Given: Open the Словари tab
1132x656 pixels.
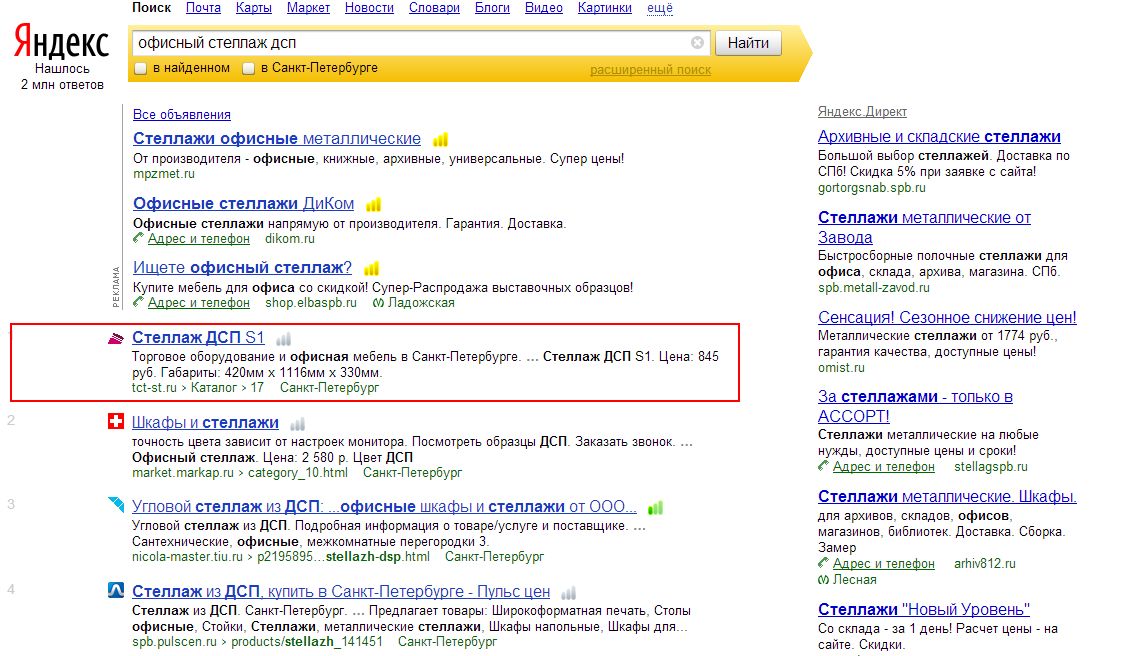Looking at the screenshot, I should [x=435, y=8].
